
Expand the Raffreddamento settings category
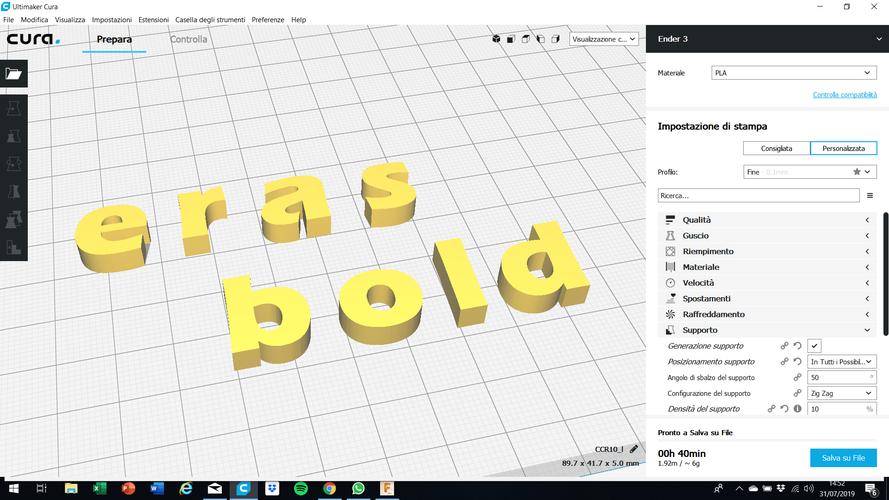point(767,315)
